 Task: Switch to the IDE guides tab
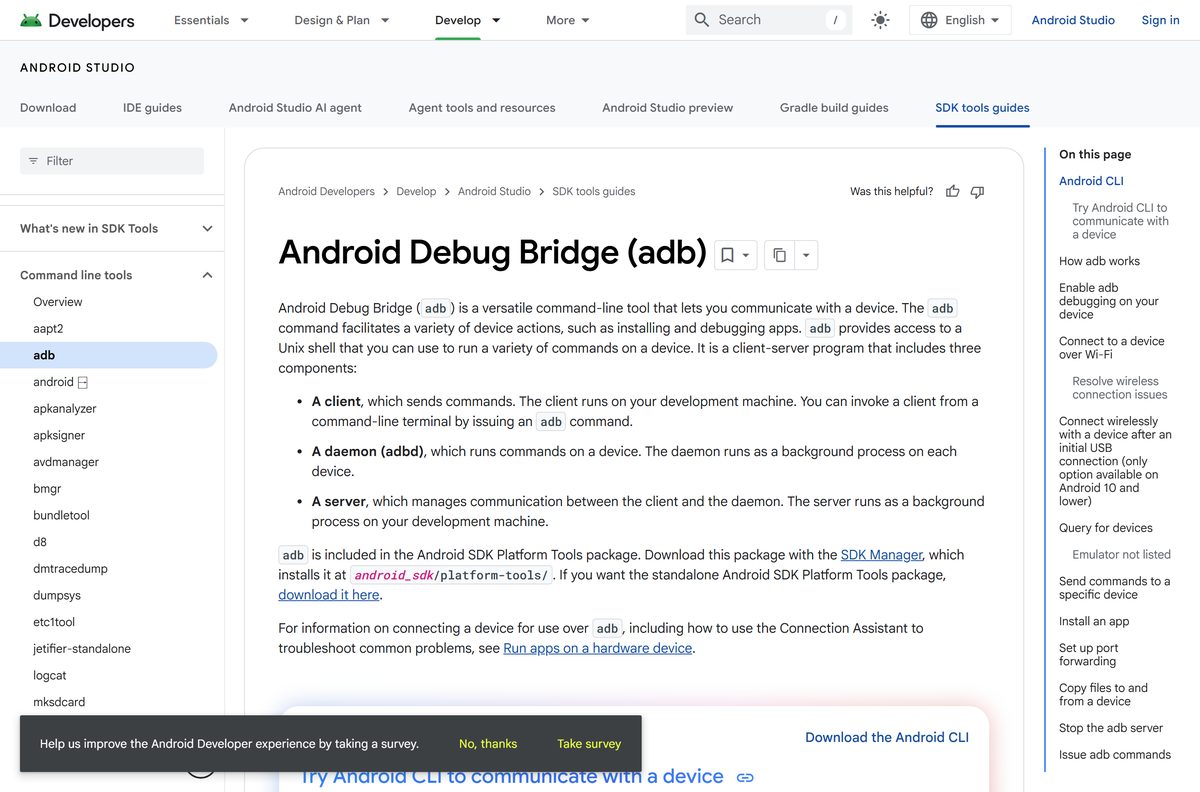[x=152, y=108]
